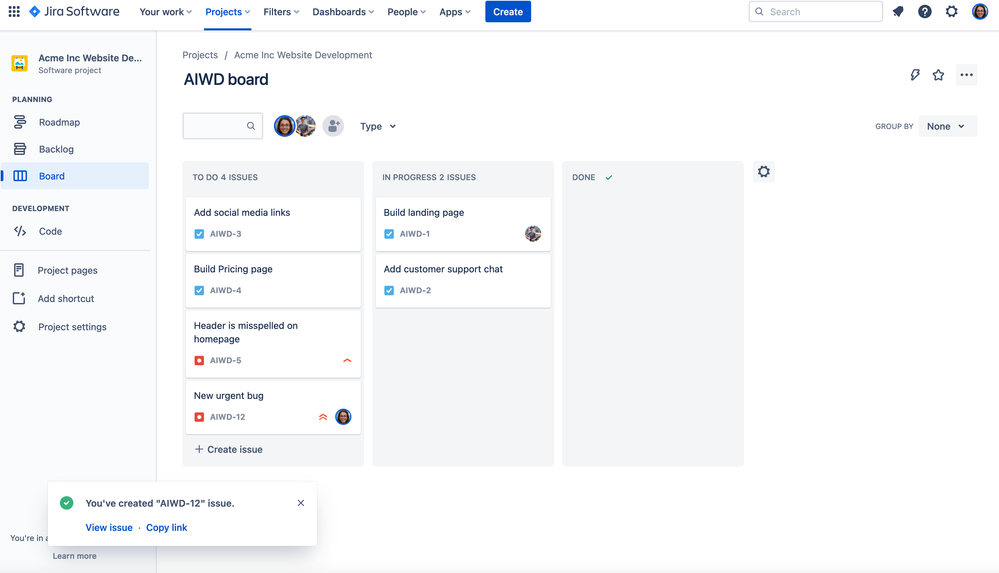Click the task type icon of AIWD-4
Image resolution: width=999 pixels, height=573 pixels.
pos(199,291)
